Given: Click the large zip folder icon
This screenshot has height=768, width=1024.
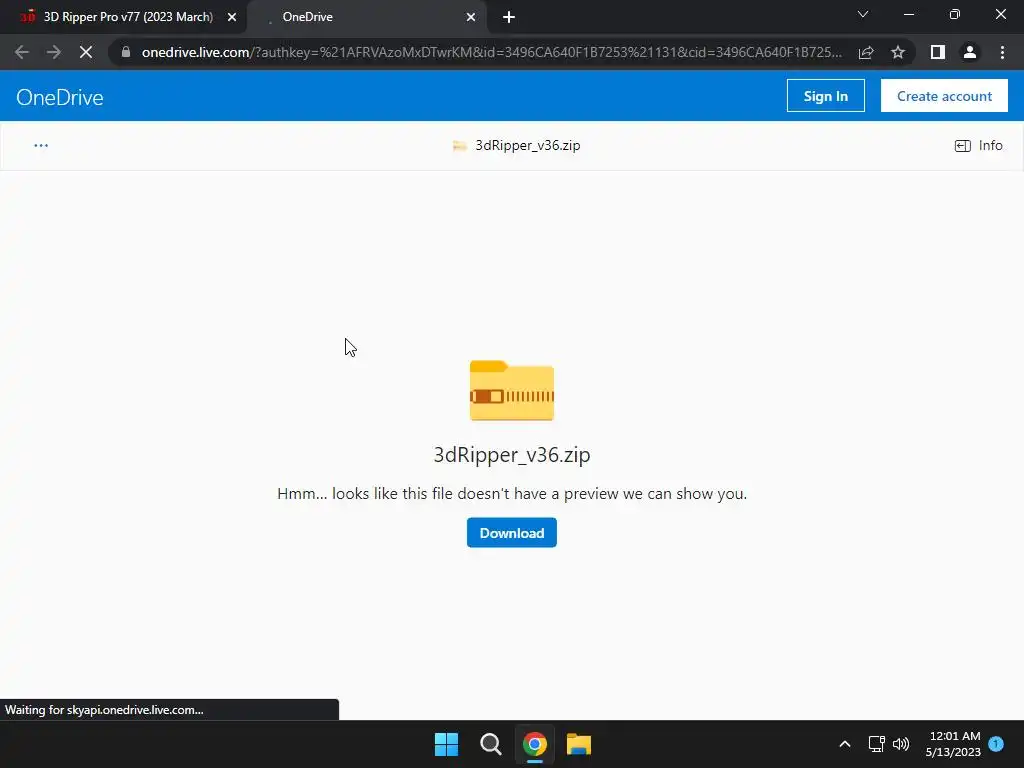Looking at the screenshot, I should (511, 391).
